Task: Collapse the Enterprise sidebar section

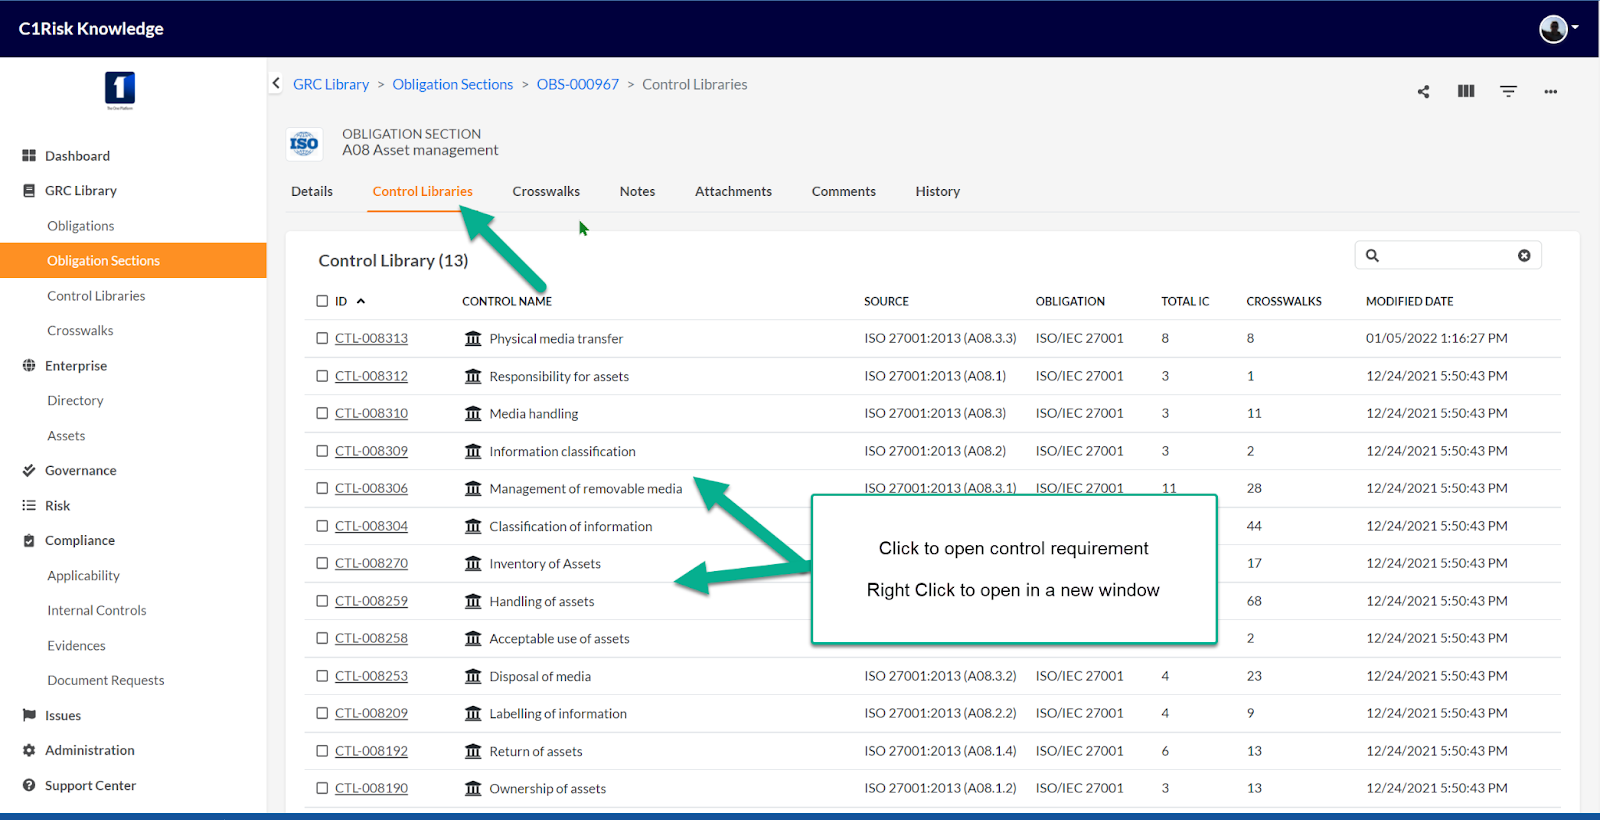Action: 76,365
